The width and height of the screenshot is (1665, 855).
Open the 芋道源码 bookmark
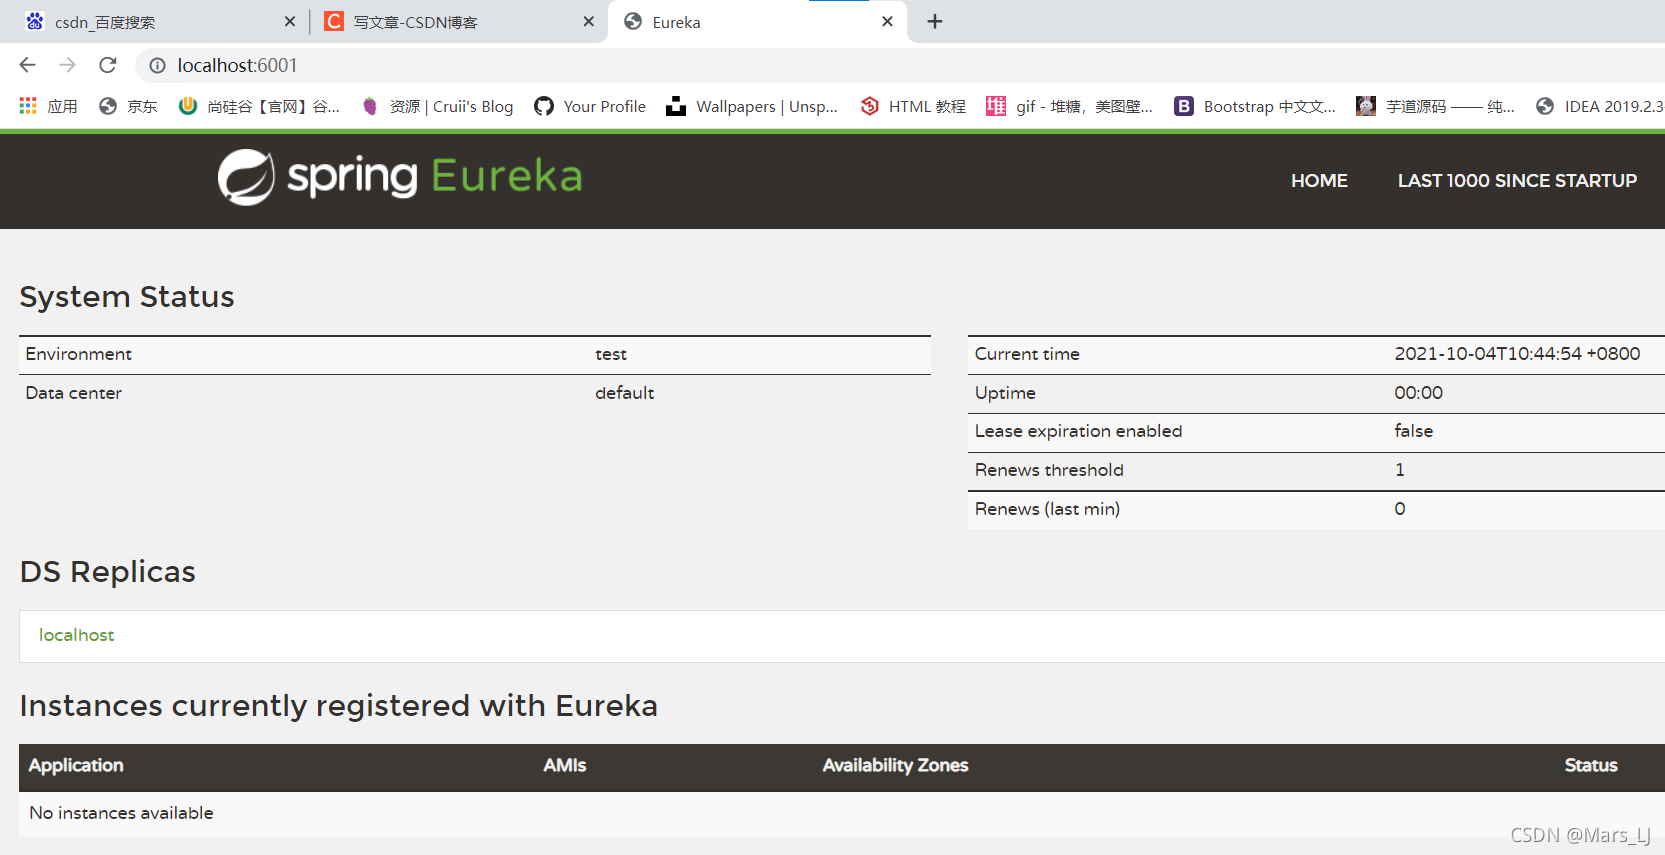[x=1435, y=106]
